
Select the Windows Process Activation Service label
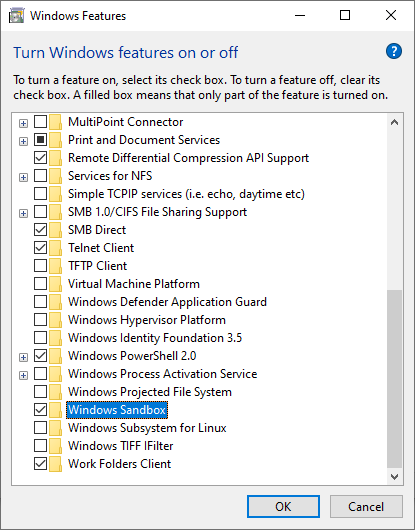(x=163, y=374)
